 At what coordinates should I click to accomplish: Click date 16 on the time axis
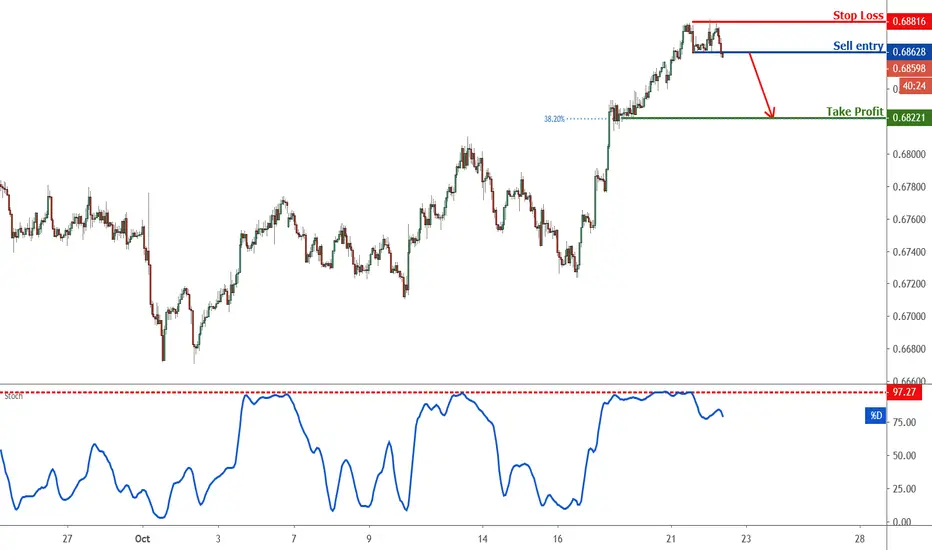(x=558, y=539)
